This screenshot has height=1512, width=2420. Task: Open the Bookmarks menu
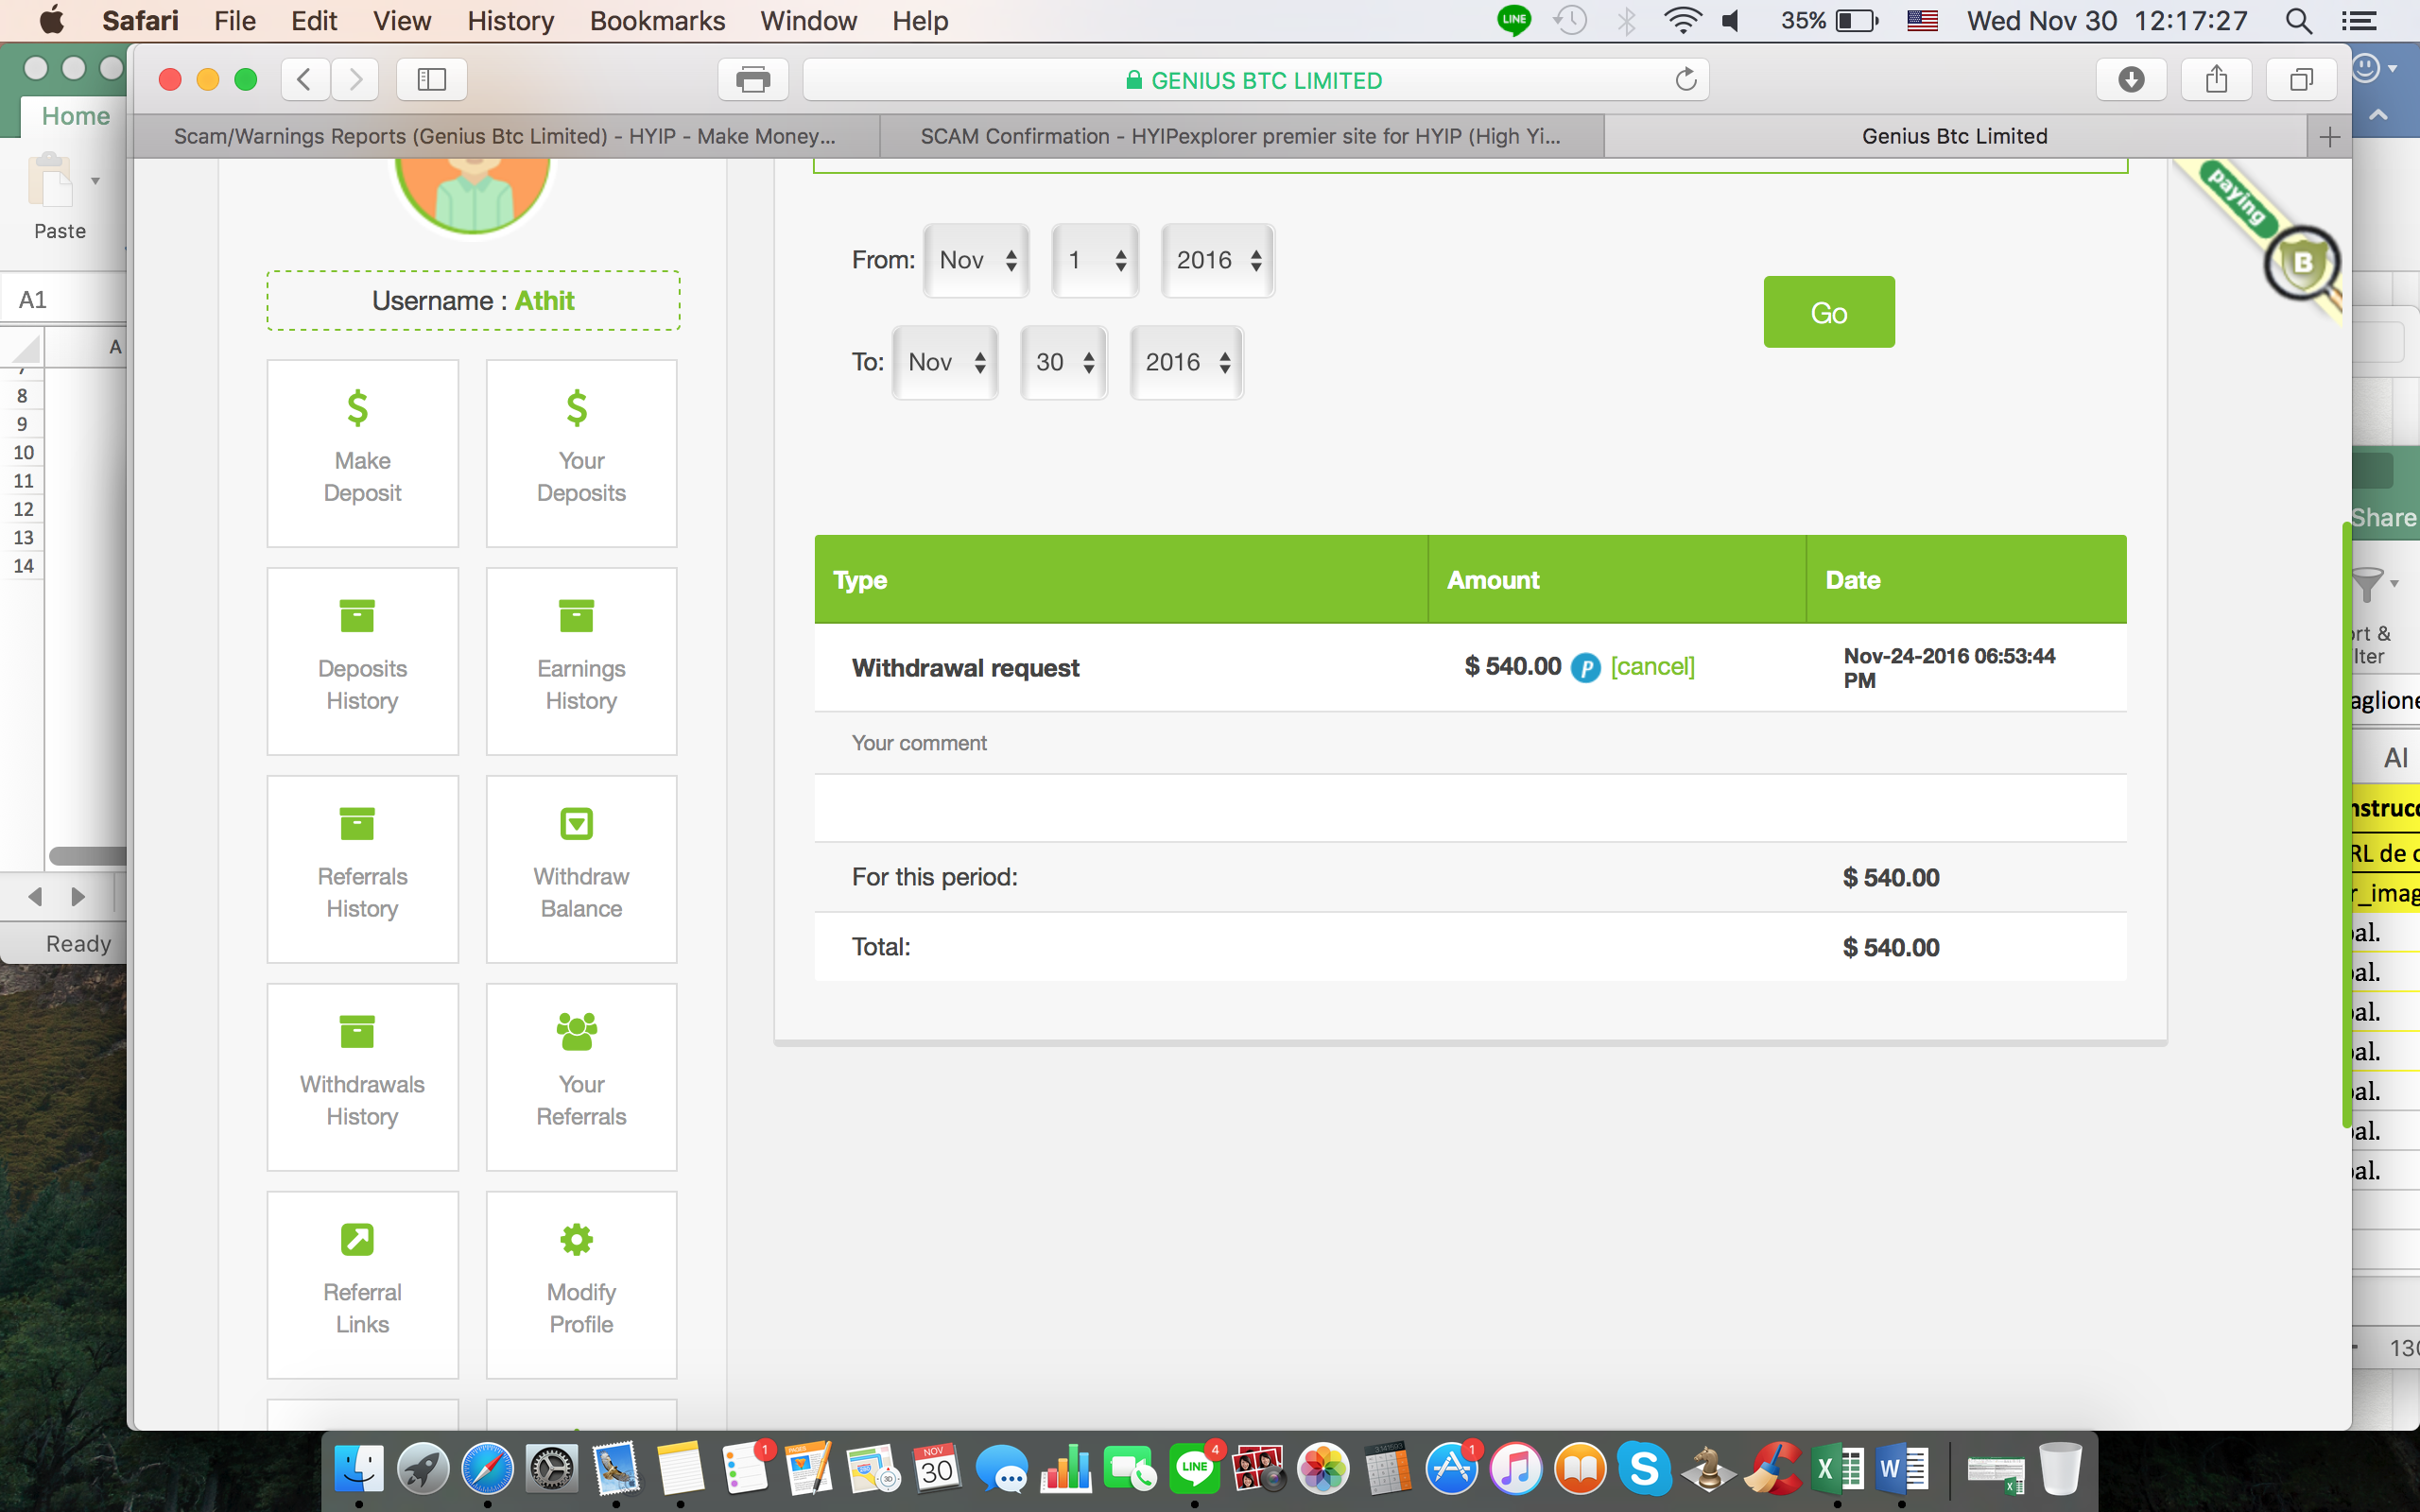click(657, 21)
